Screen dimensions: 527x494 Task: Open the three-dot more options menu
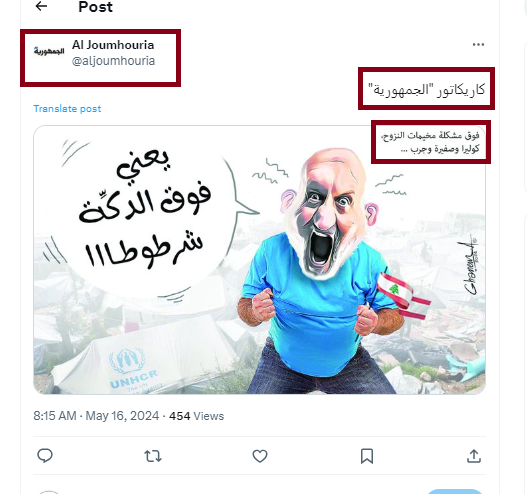478,44
